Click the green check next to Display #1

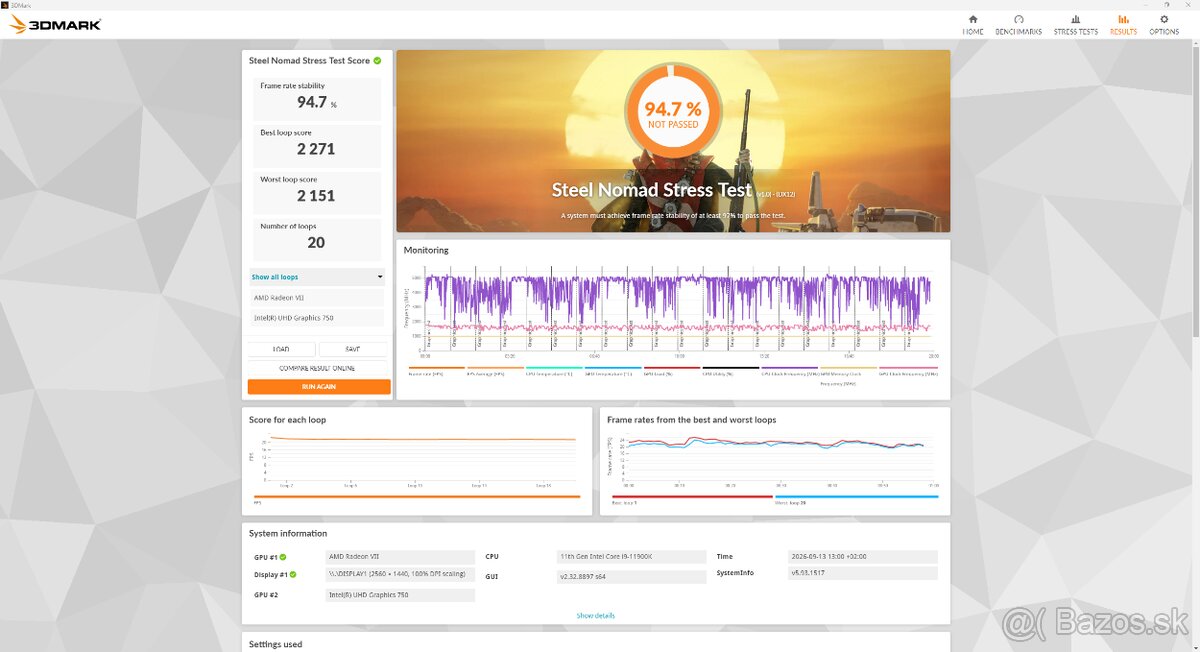click(291, 575)
